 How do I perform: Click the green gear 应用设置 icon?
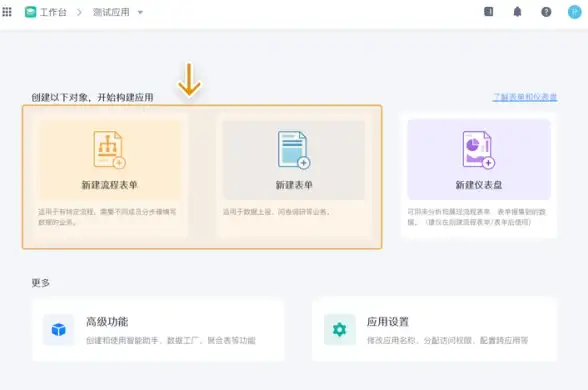[340, 330]
